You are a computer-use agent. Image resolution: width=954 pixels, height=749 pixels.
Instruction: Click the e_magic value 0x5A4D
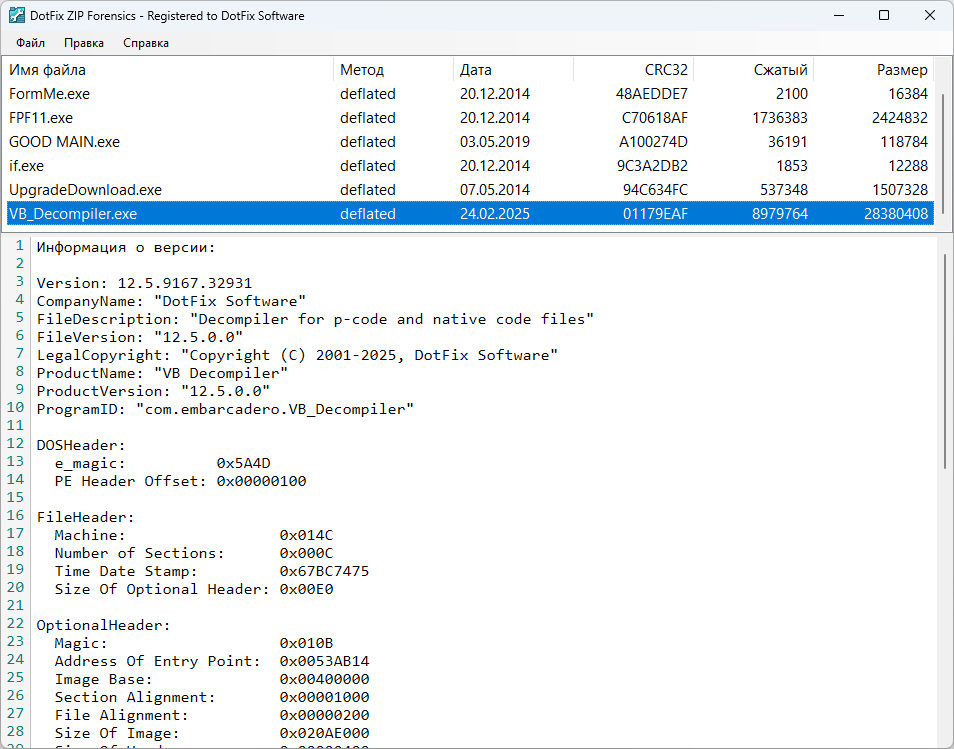point(243,463)
